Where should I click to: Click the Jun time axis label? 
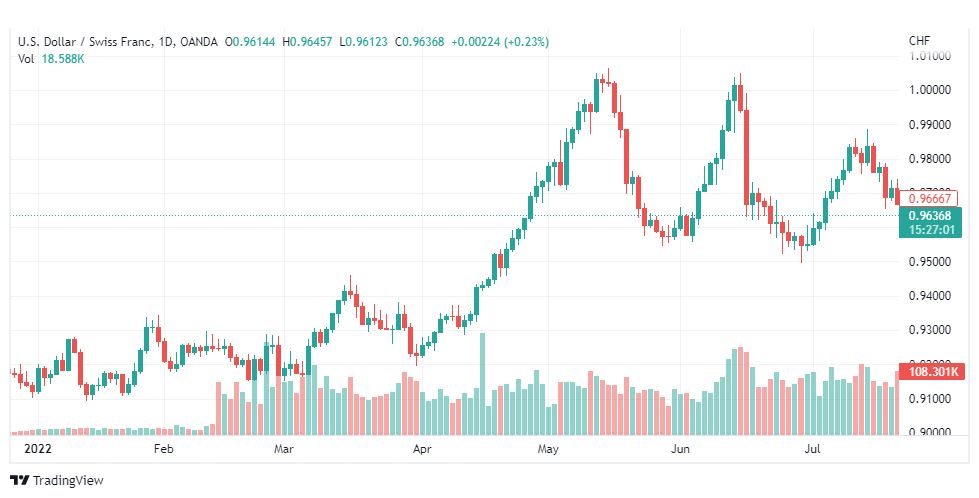coord(679,449)
